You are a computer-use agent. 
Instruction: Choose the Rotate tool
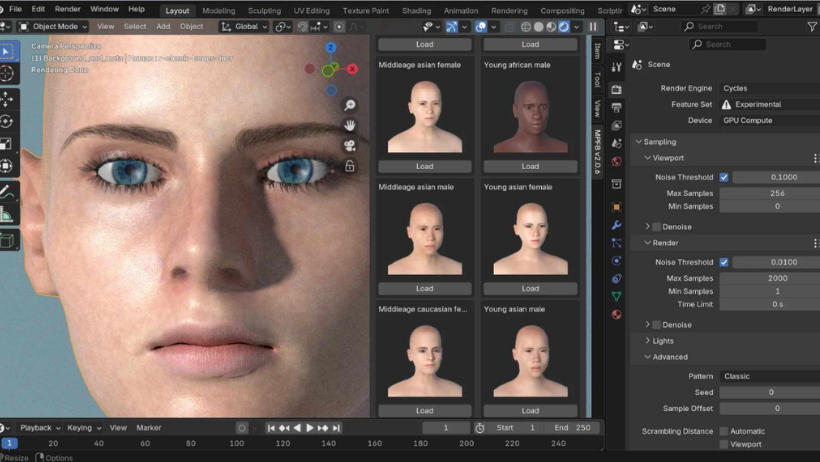click(7, 121)
